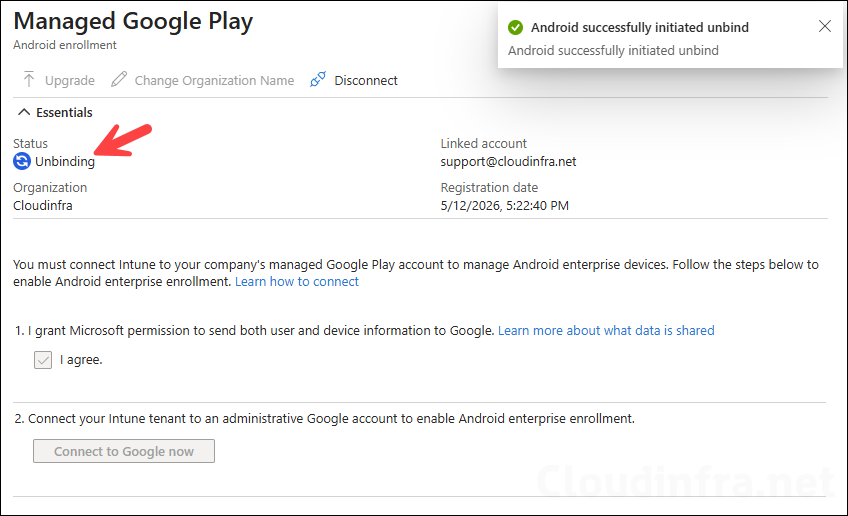The width and height of the screenshot is (848, 516).
Task: Collapse the Essentials section chevron
Action: [24, 112]
